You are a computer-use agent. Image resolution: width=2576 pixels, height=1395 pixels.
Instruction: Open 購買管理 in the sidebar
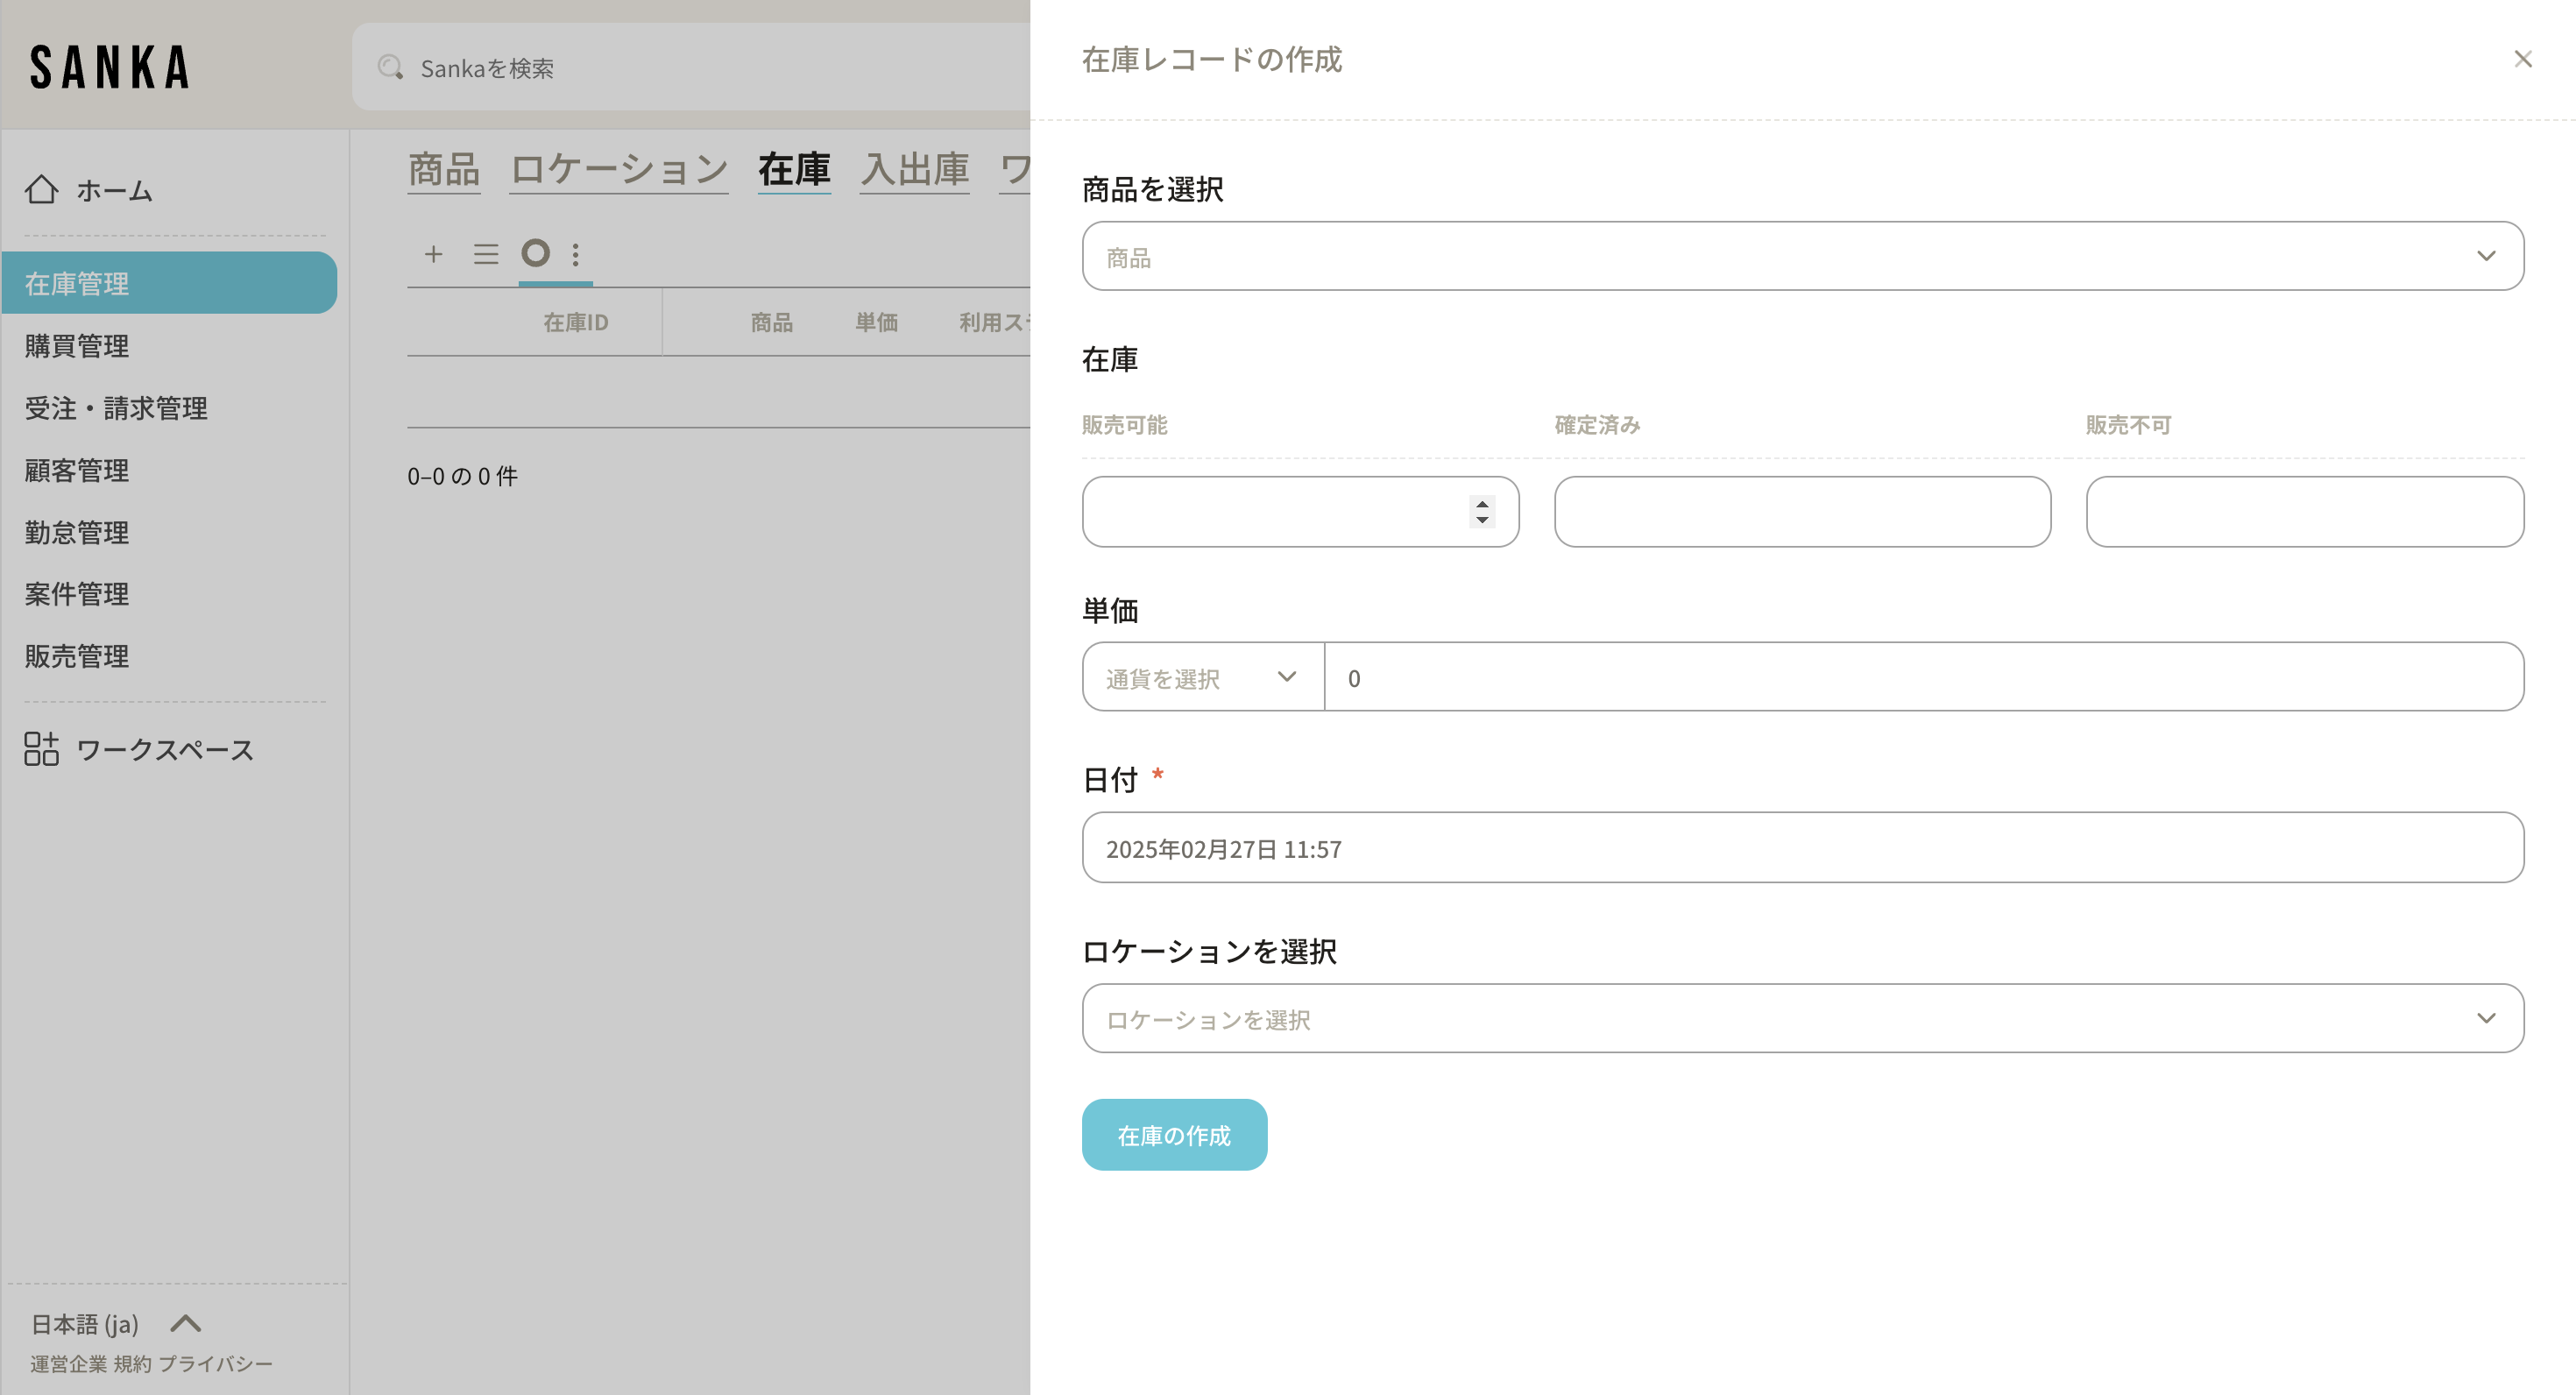(77, 346)
